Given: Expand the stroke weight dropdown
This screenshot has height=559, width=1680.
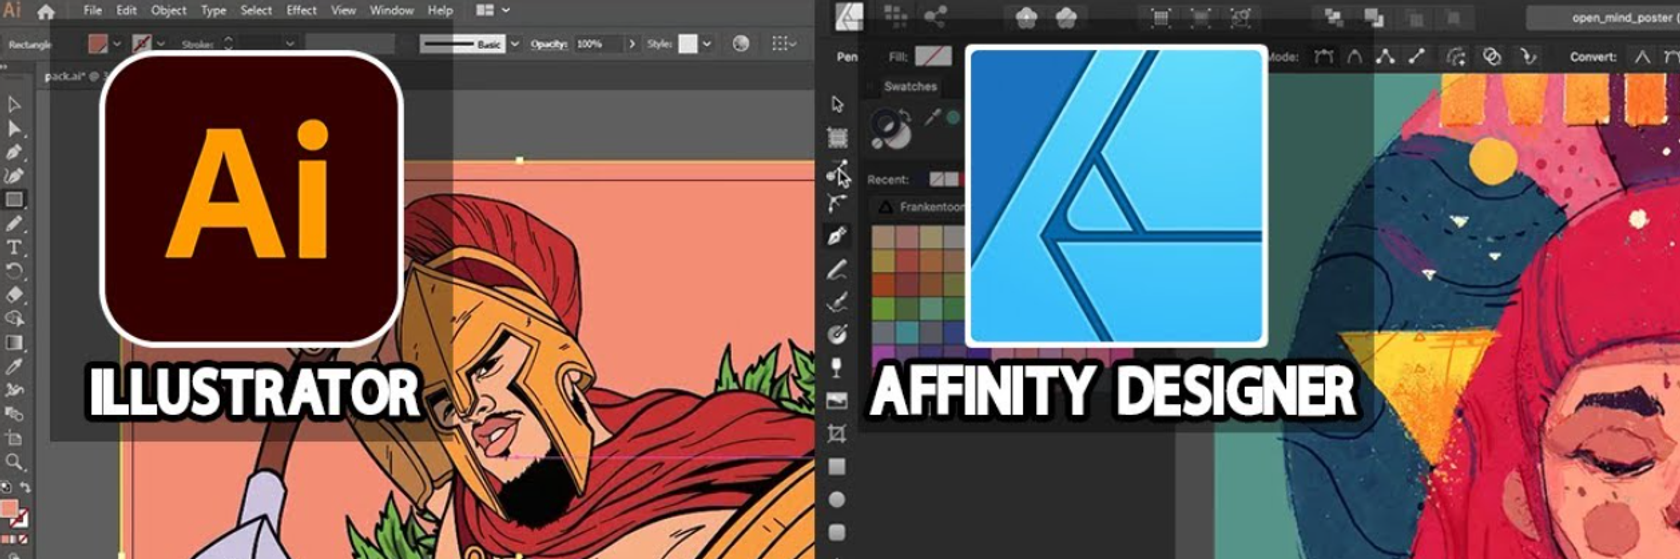Looking at the screenshot, I should click(x=290, y=44).
